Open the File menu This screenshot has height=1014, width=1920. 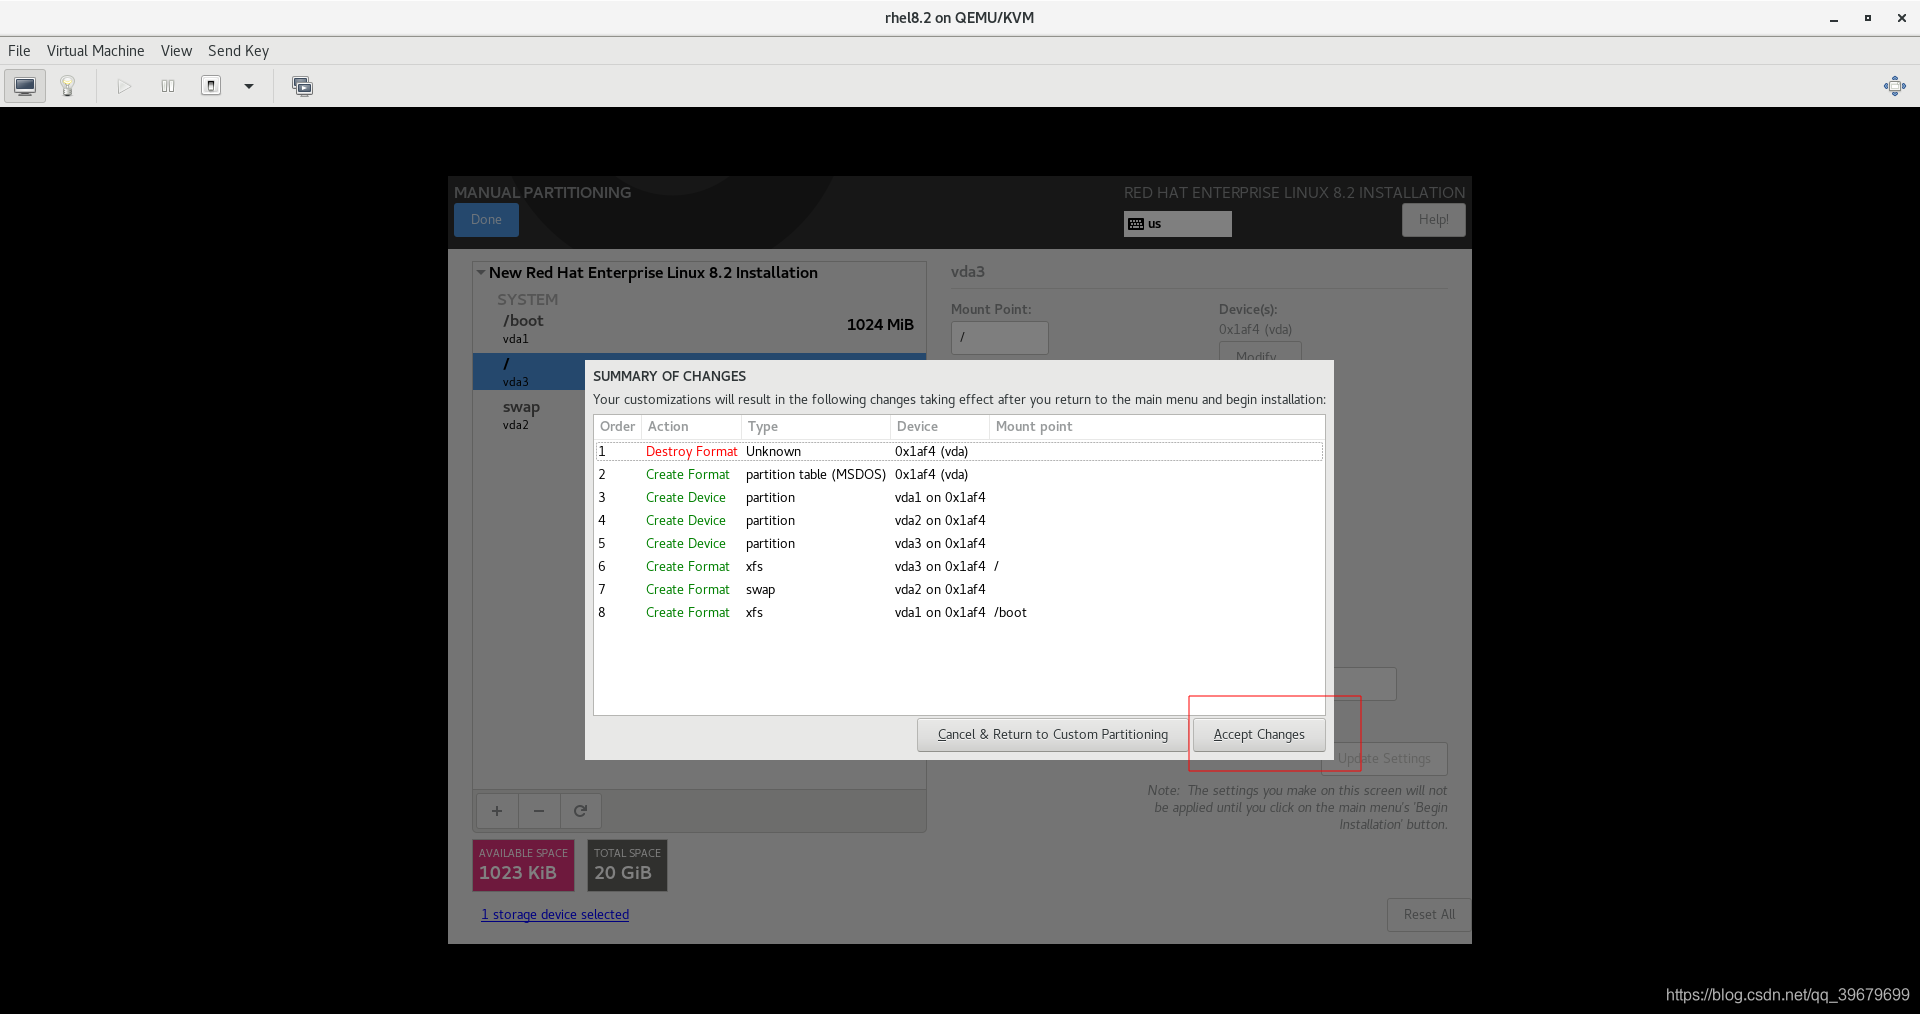pos(19,51)
